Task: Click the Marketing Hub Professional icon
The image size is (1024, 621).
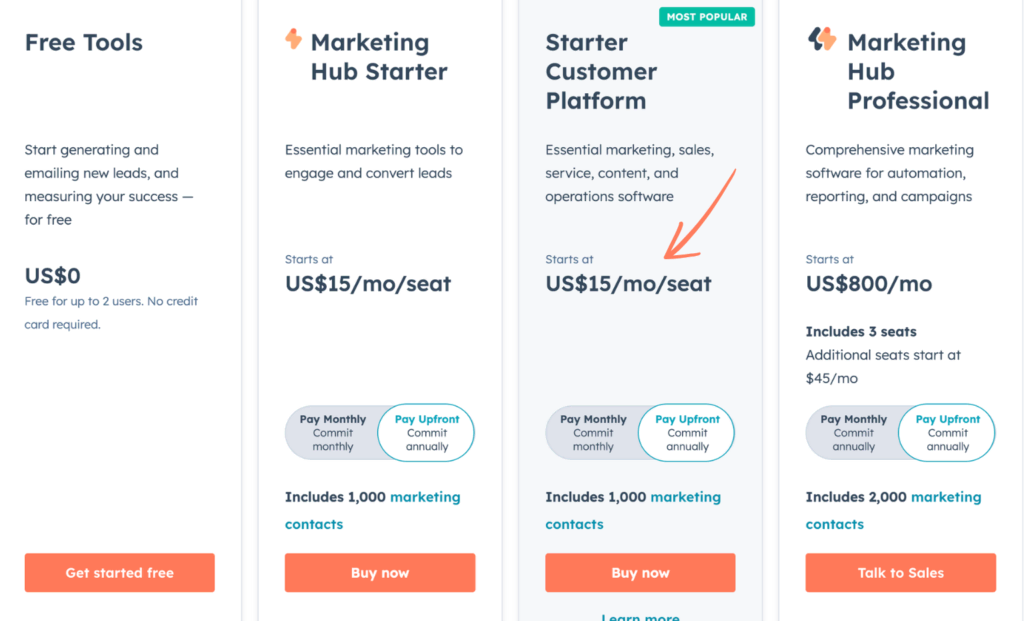Action: coord(822,39)
